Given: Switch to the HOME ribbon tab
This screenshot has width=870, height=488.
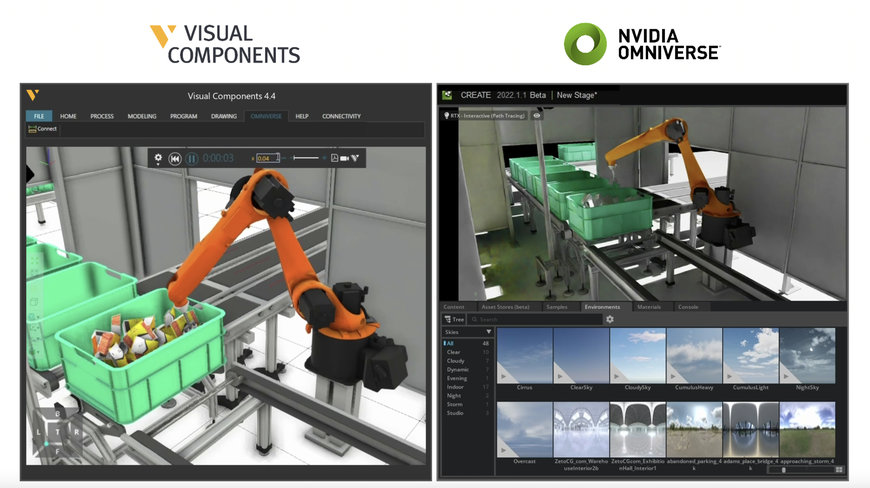Looking at the screenshot, I should tap(68, 116).
